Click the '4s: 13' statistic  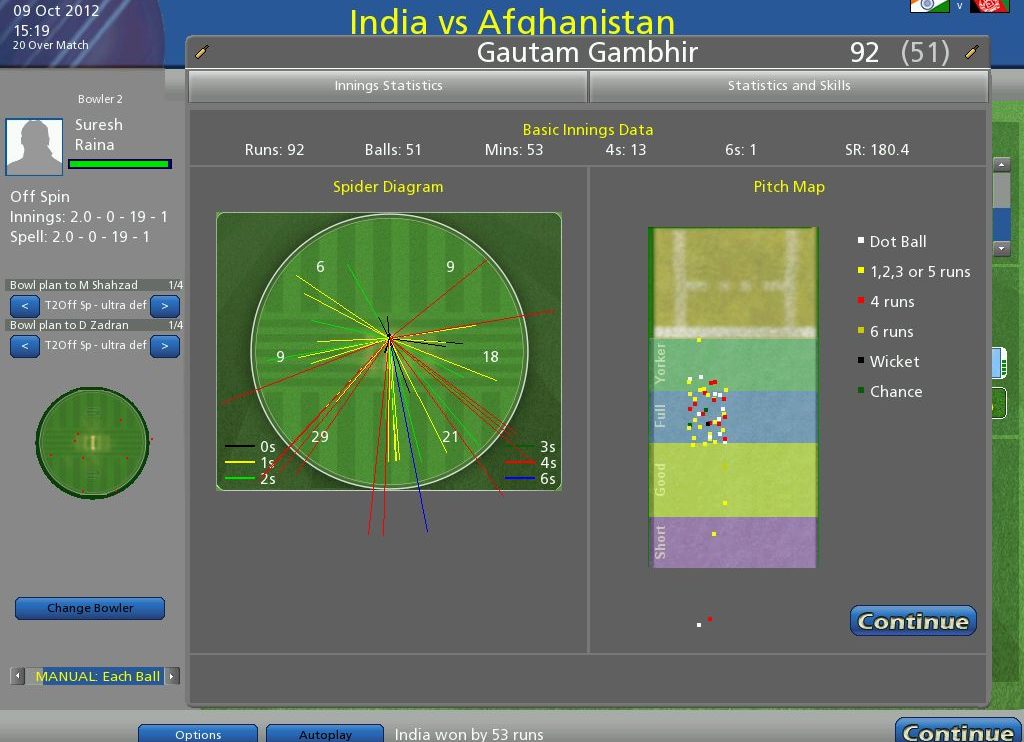coord(626,150)
